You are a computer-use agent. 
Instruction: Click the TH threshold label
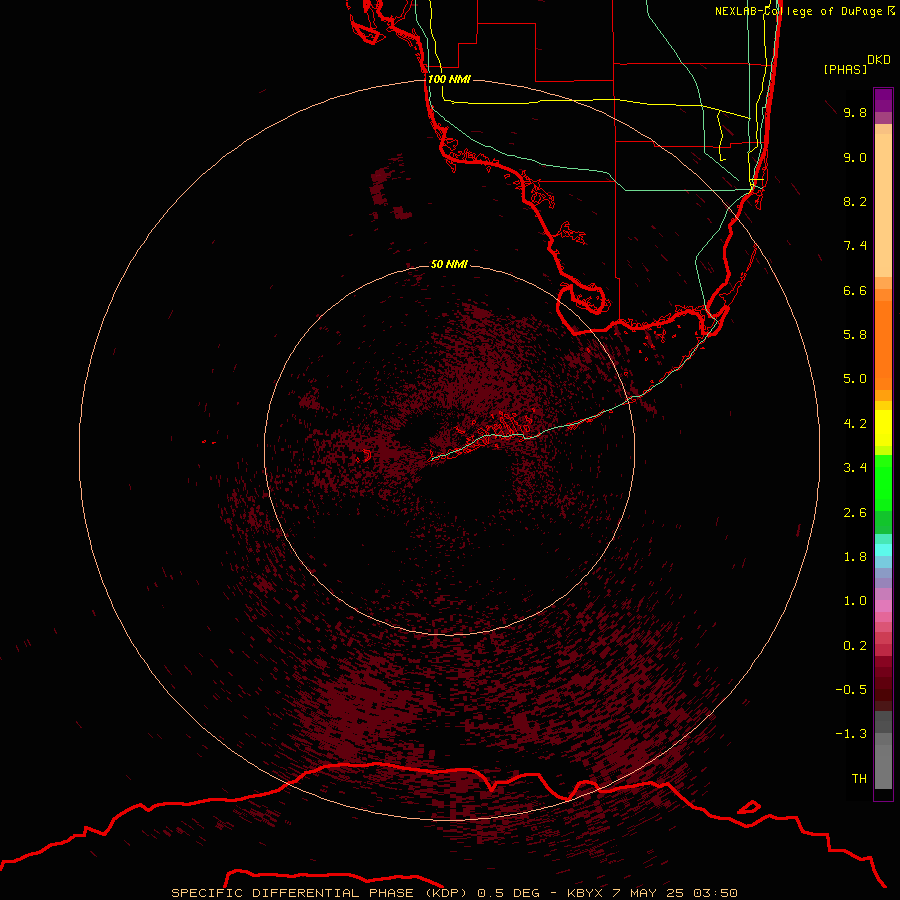[x=859, y=779]
